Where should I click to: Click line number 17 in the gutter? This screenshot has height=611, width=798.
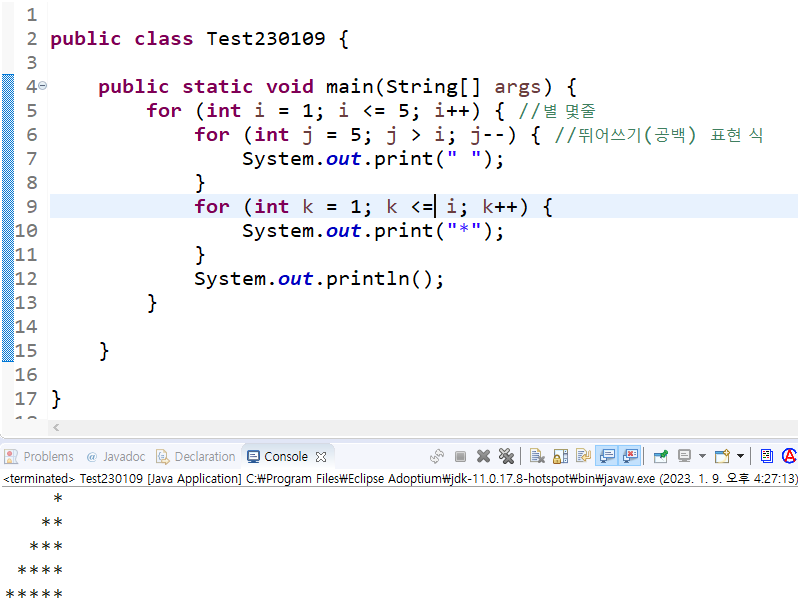click(26, 399)
